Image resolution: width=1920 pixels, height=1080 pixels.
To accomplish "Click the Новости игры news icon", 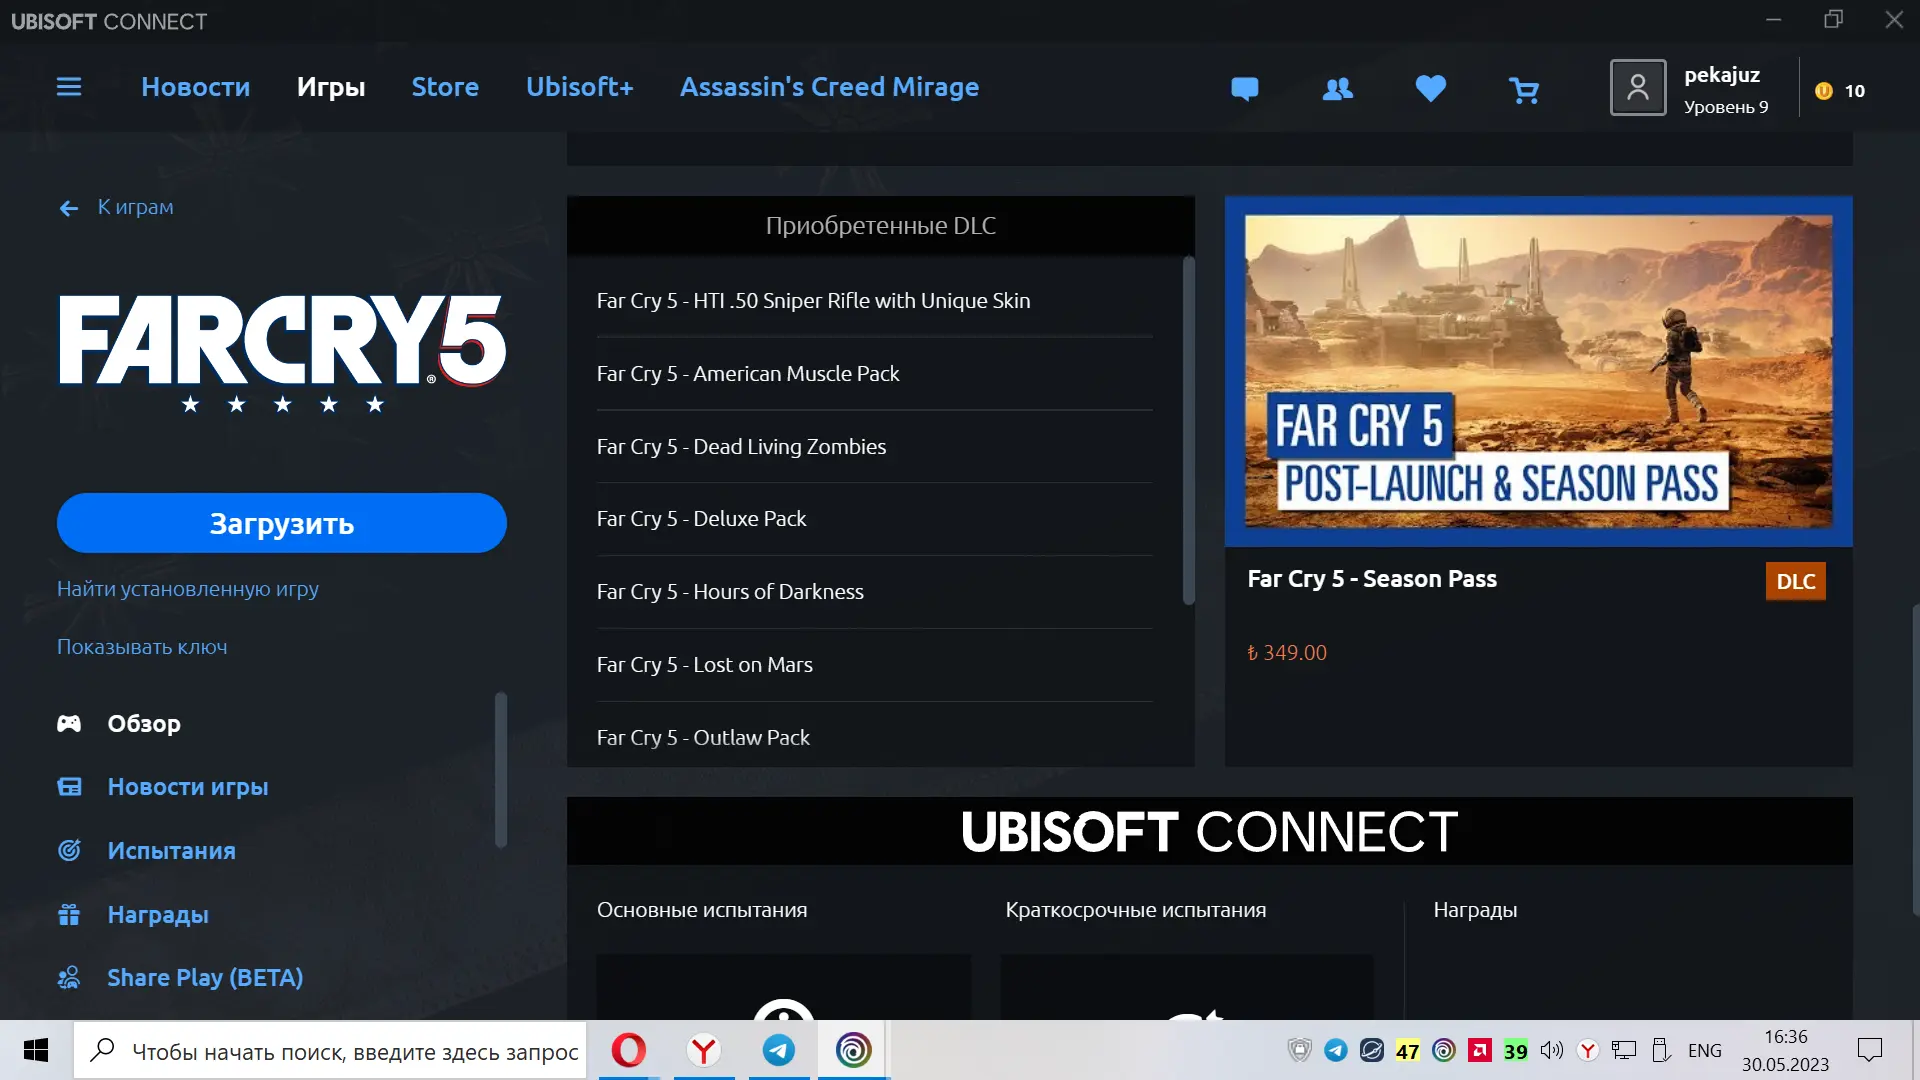I will pyautogui.click(x=69, y=787).
